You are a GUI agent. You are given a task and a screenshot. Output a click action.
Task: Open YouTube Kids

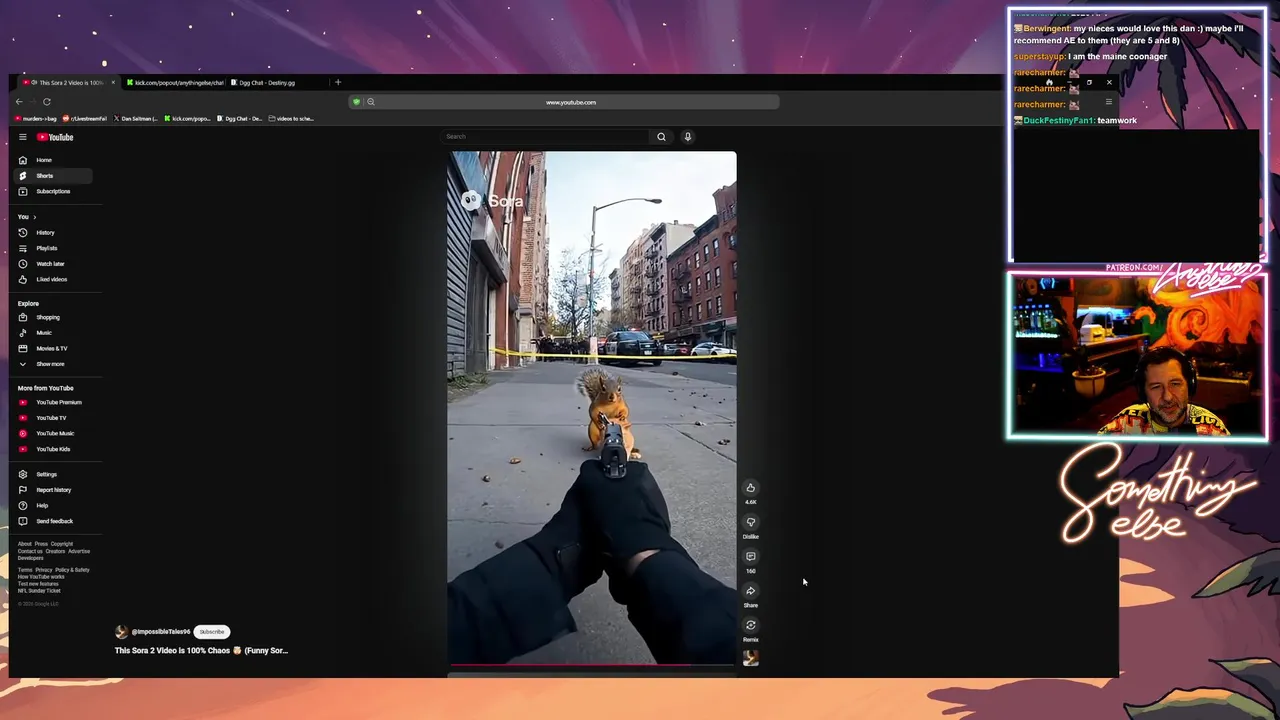tap(53, 449)
